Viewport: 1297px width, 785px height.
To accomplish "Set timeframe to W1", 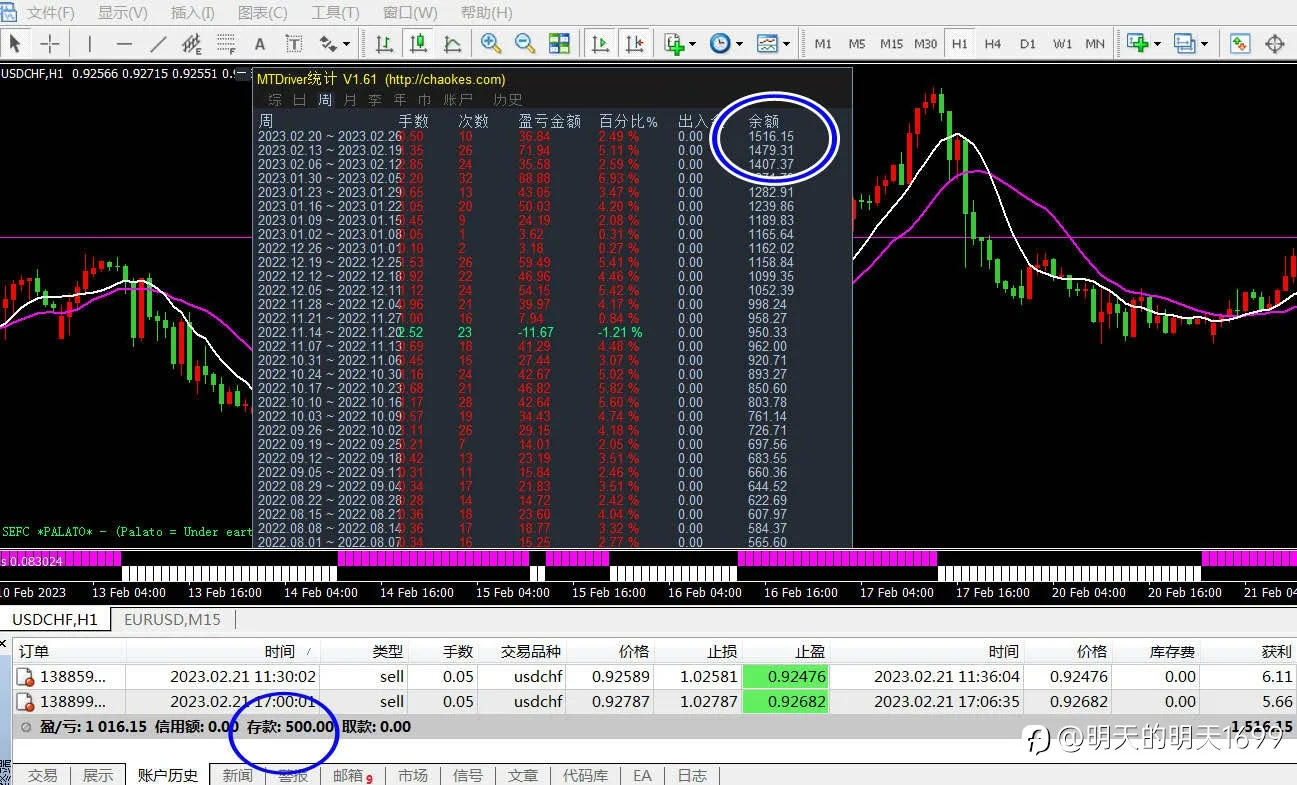I will click(x=1062, y=44).
